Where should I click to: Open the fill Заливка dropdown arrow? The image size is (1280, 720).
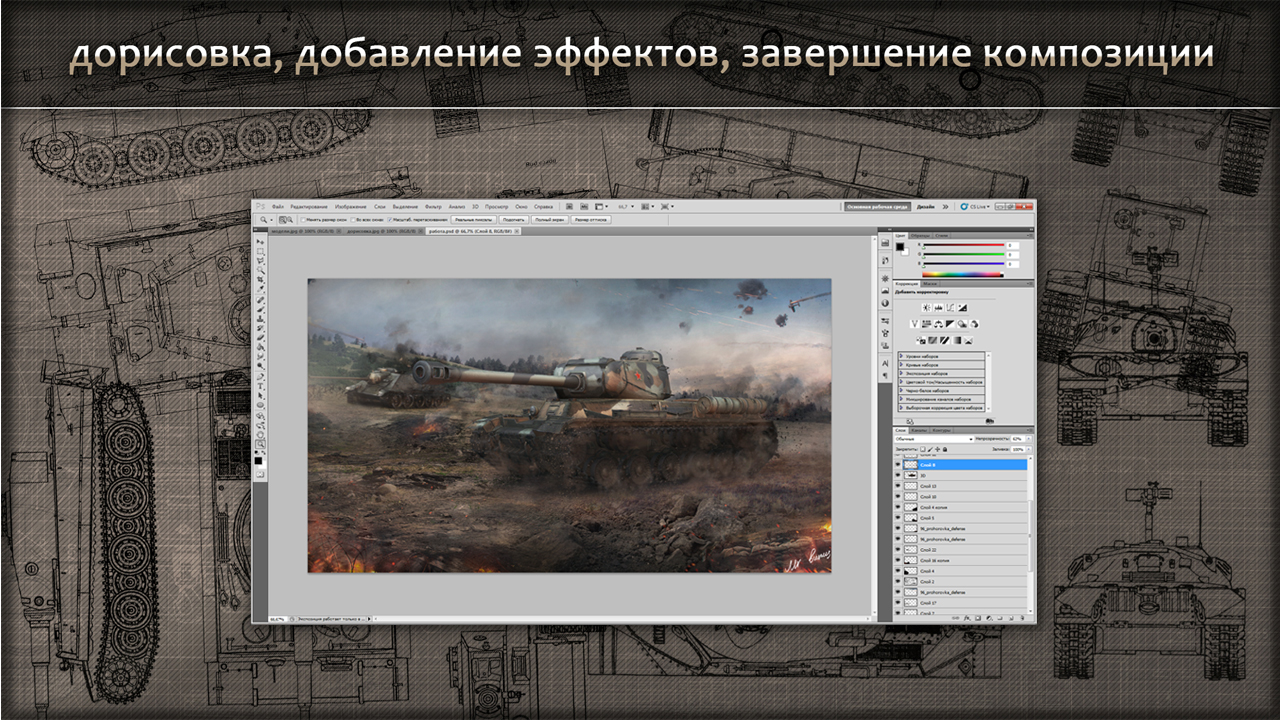tap(1028, 449)
